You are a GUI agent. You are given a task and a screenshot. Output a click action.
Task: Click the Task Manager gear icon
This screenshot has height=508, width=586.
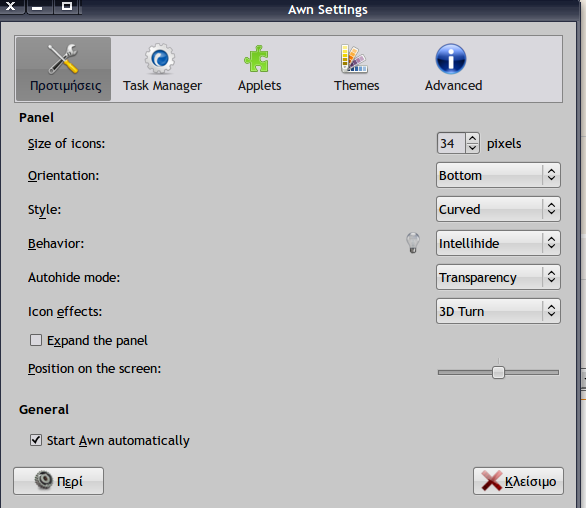click(160, 59)
